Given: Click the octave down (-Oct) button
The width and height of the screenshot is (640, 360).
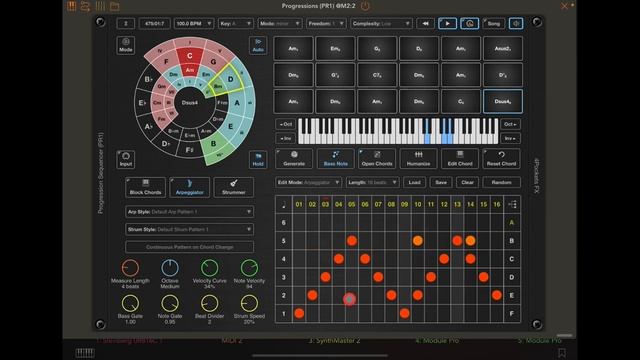Looking at the screenshot, I should (x=286, y=124).
